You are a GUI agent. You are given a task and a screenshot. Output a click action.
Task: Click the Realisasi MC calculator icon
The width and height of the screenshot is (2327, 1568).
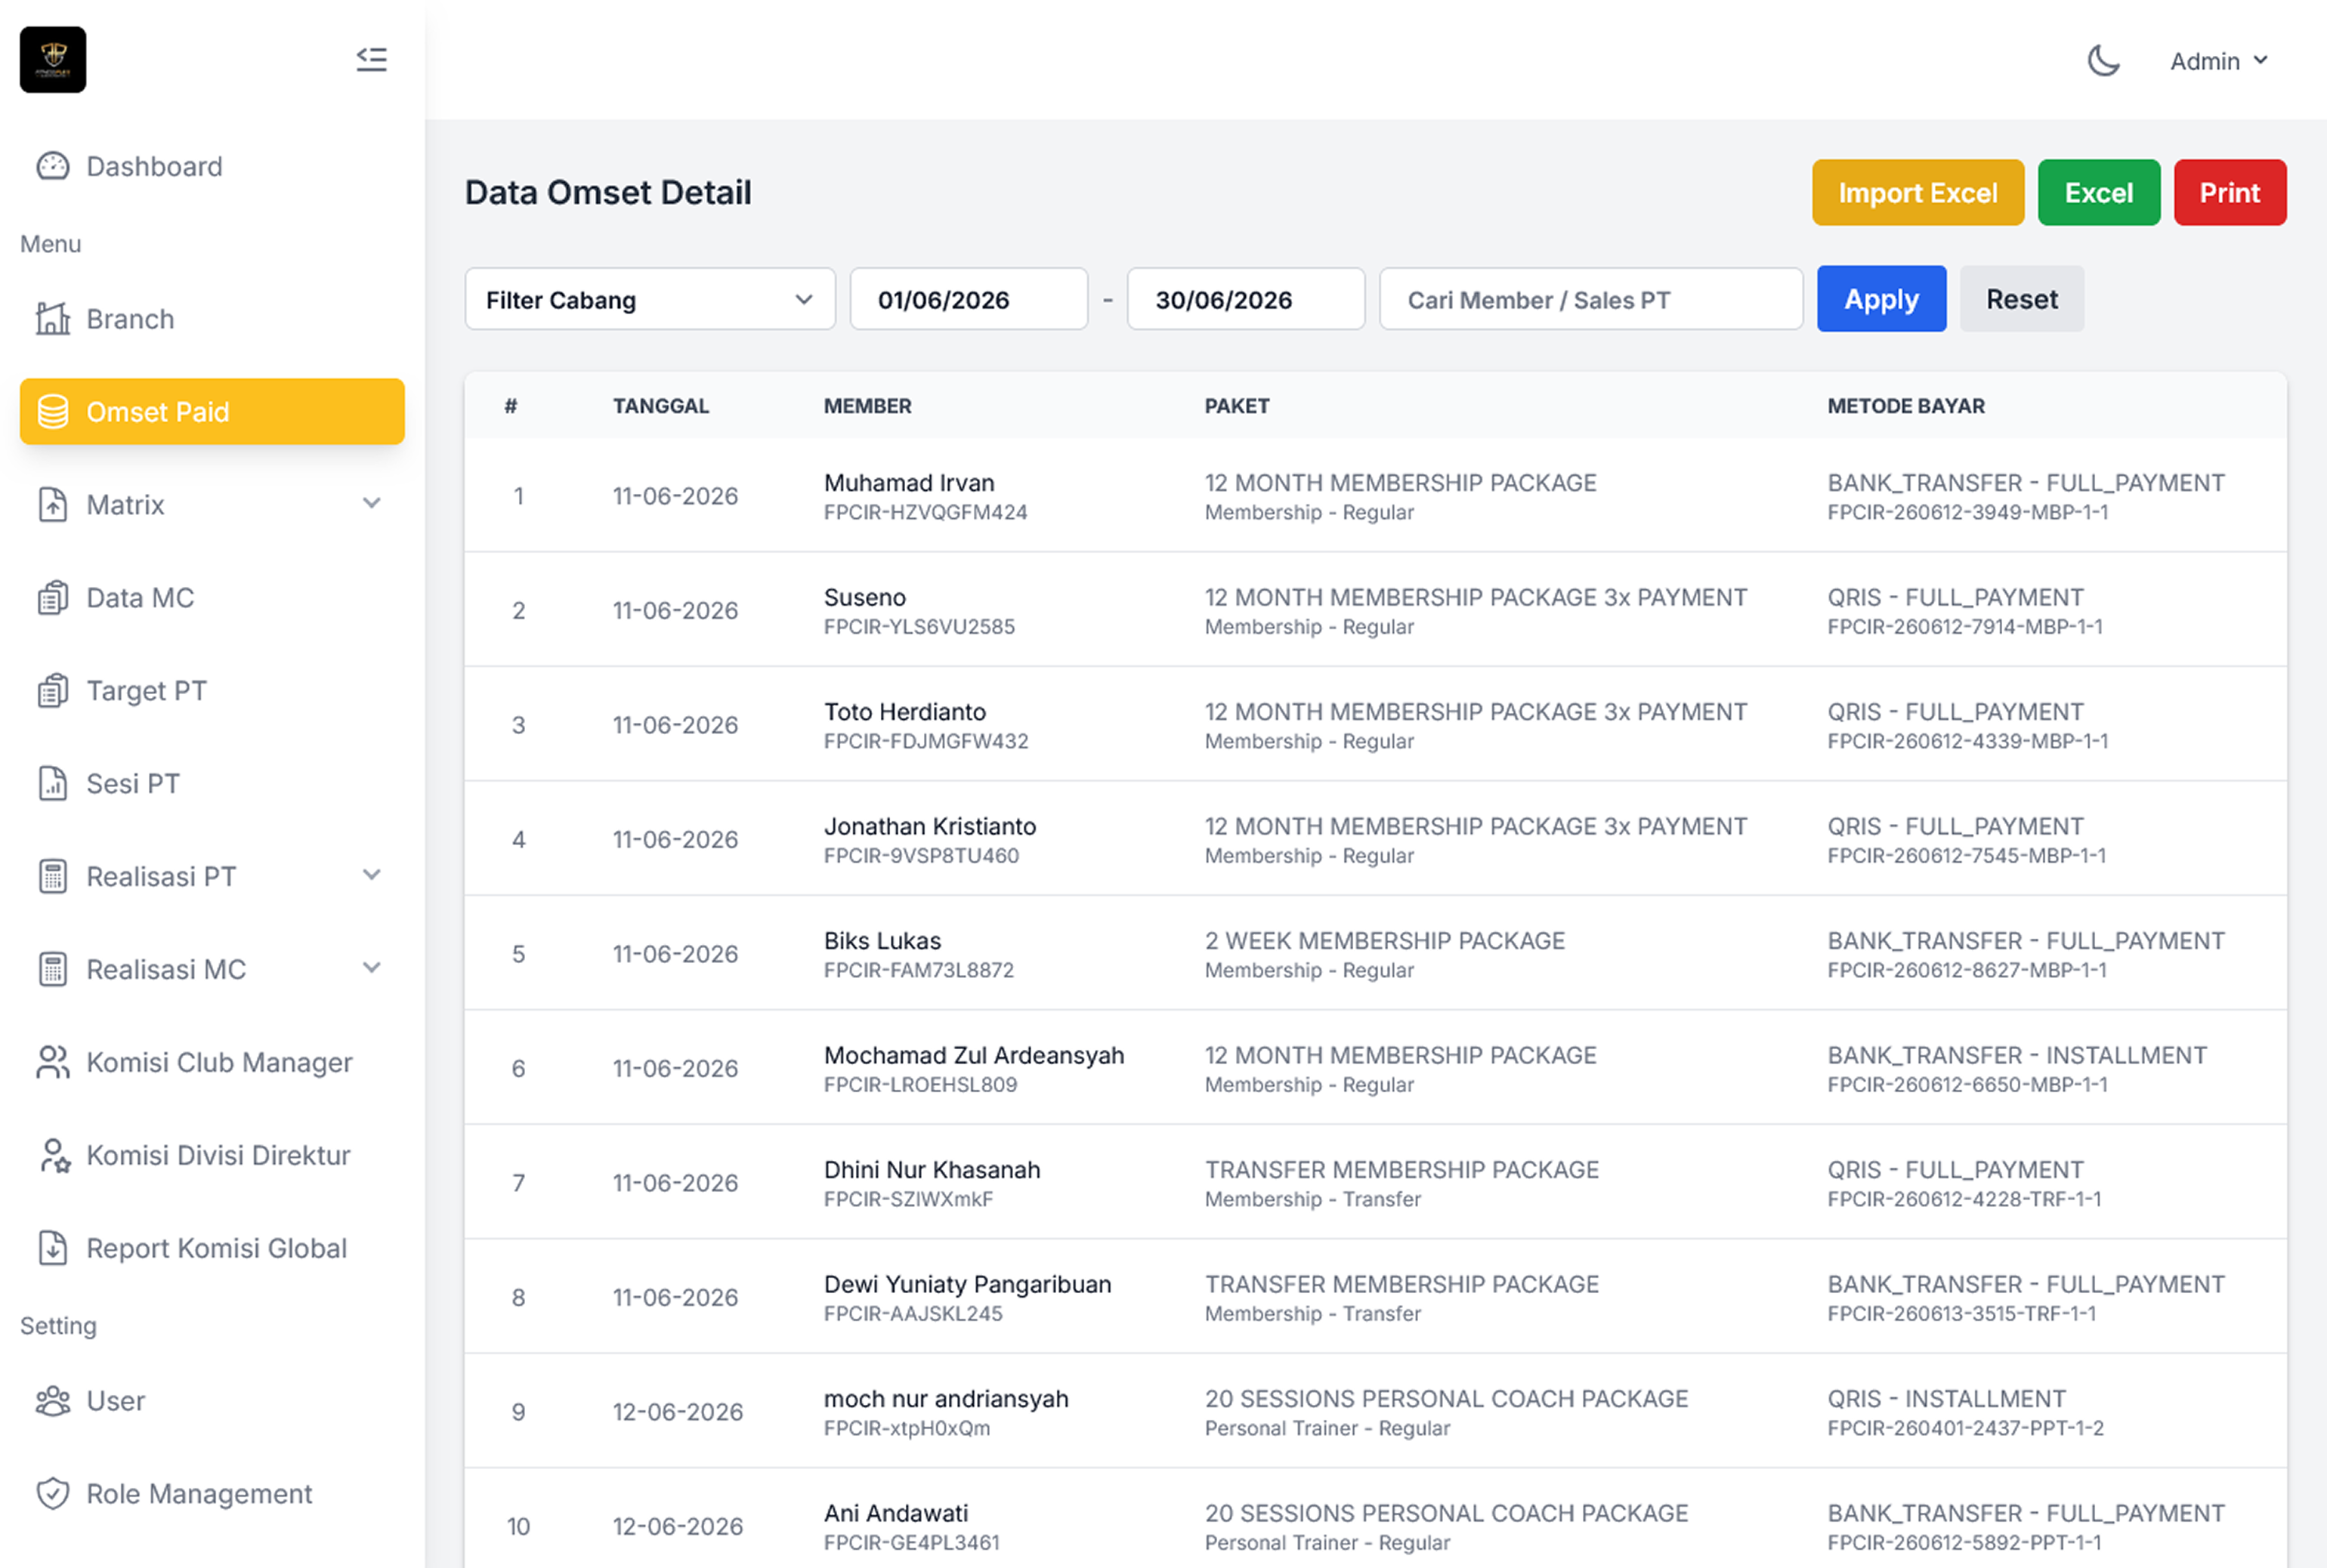[53, 970]
